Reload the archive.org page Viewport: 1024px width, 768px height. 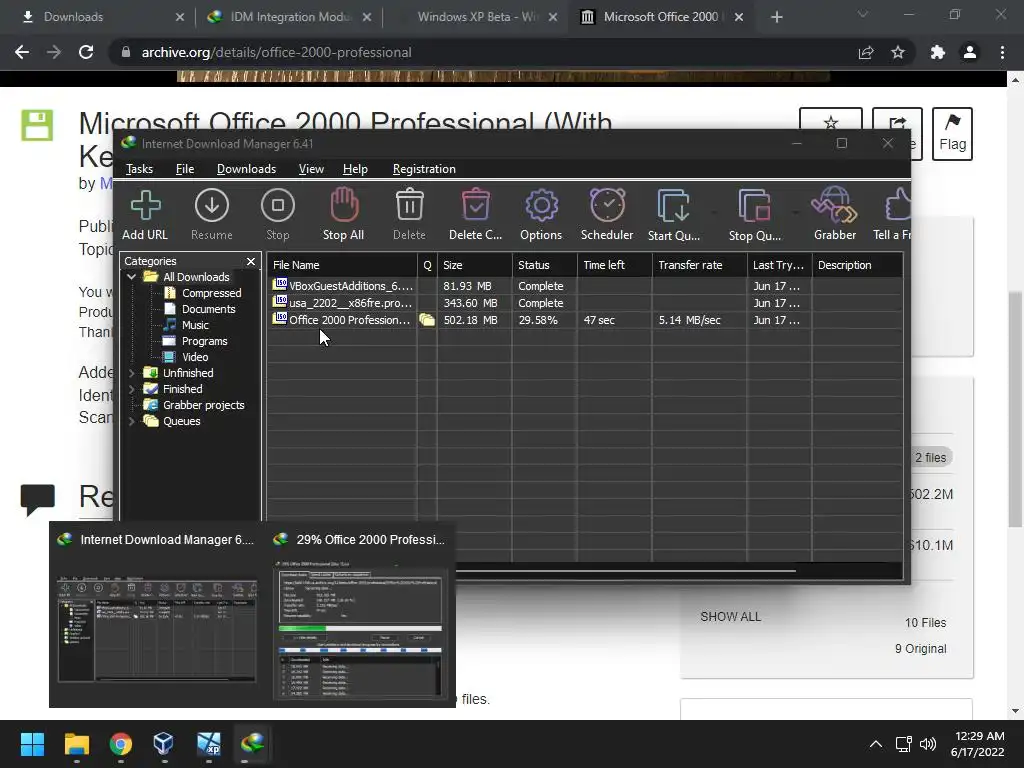click(x=86, y=52)
